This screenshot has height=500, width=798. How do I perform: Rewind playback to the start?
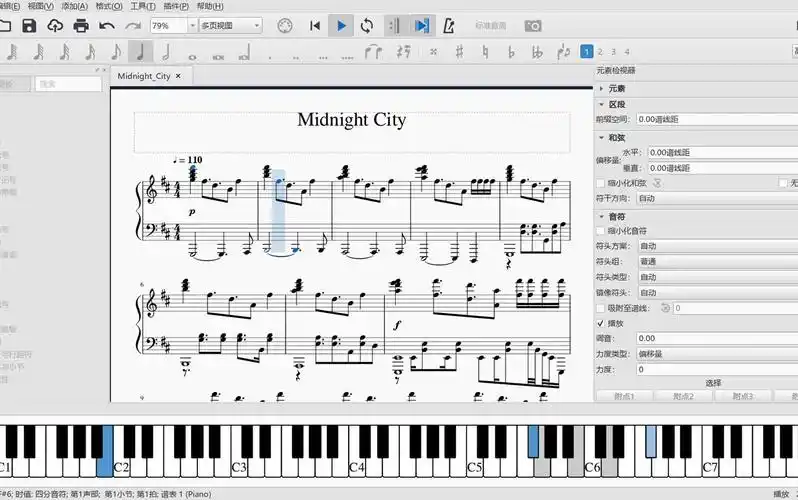coord(315,25)
